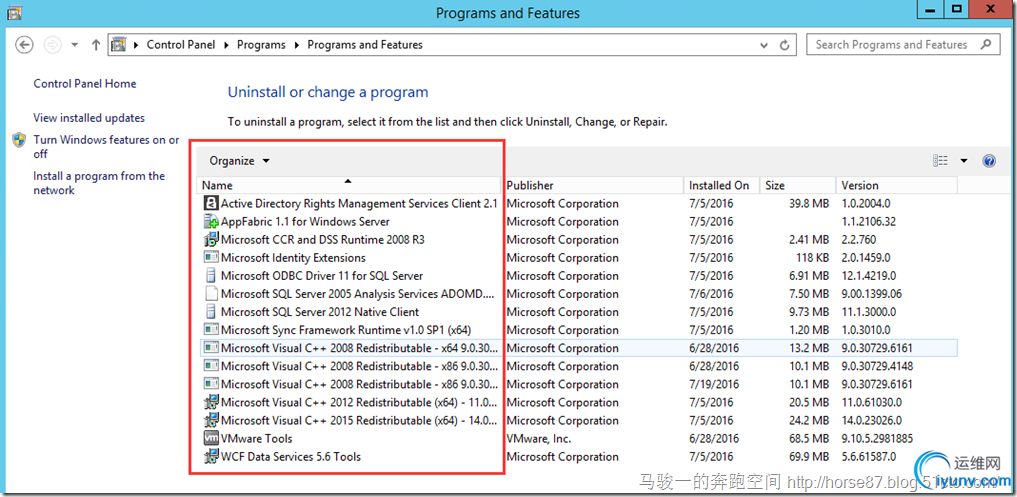Click the Microsoft Identity Extensions icon
Screen dimensions: 1017x497
pyautogui.click(x=211, y=258)
